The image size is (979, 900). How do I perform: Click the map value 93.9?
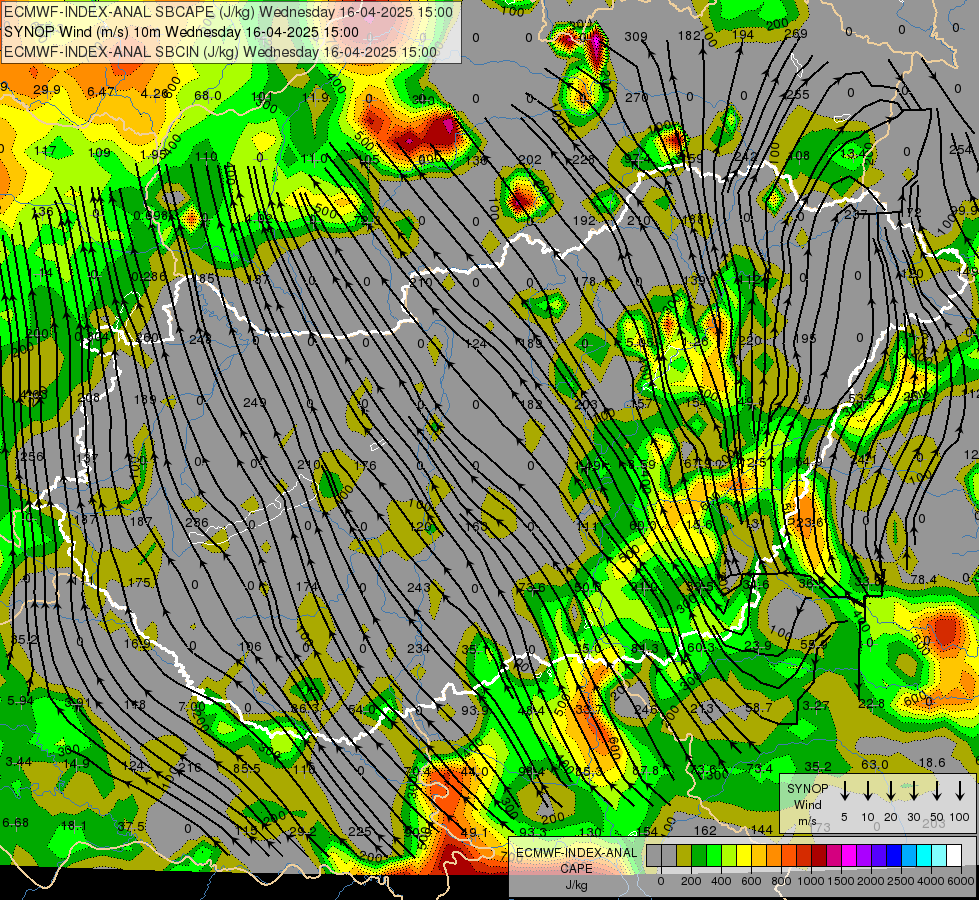(x=475, y=710)
